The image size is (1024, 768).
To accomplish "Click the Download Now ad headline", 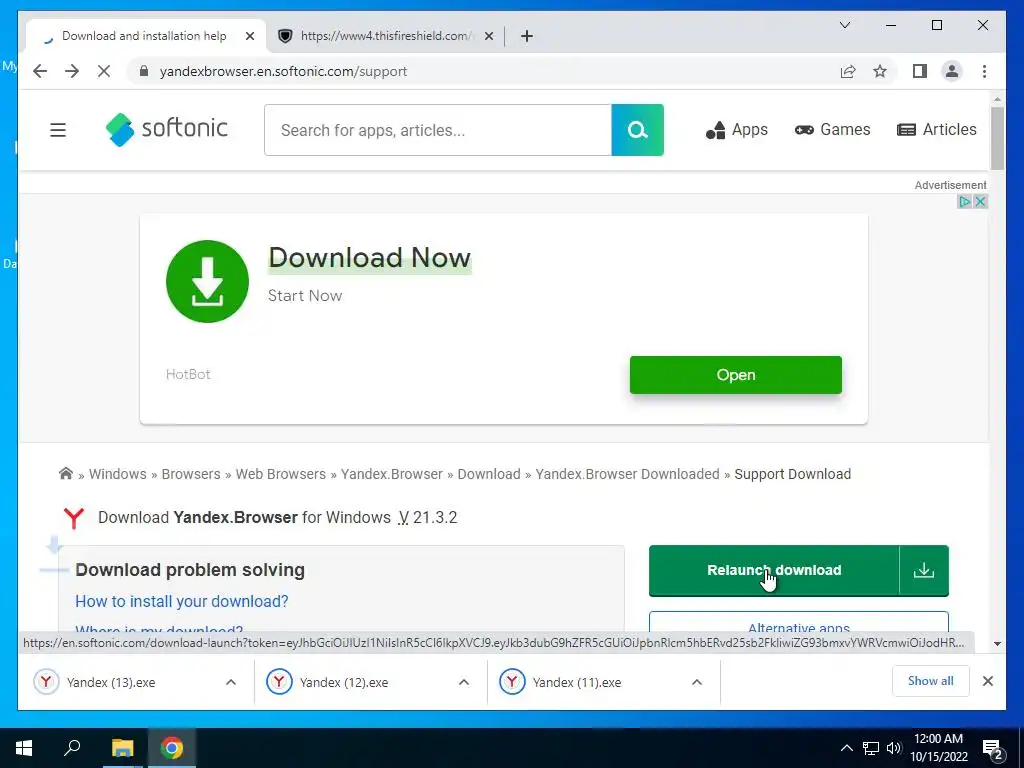I will 370,257.
